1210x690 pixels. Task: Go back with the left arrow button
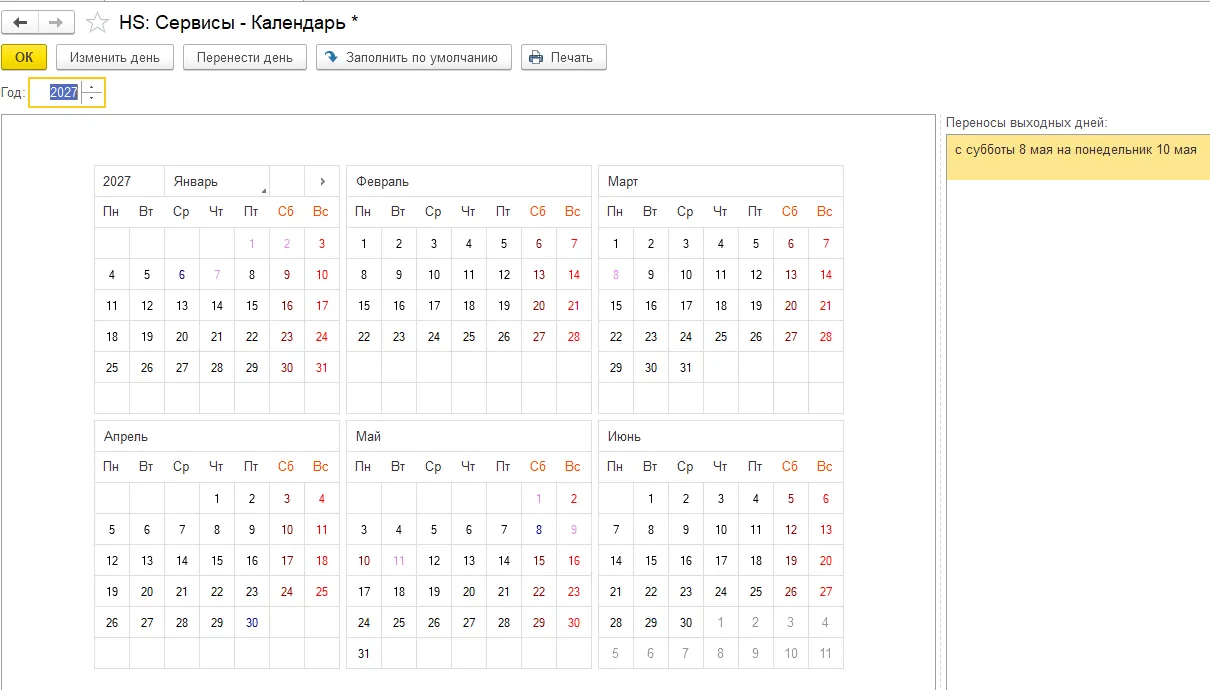pos(20,22)
